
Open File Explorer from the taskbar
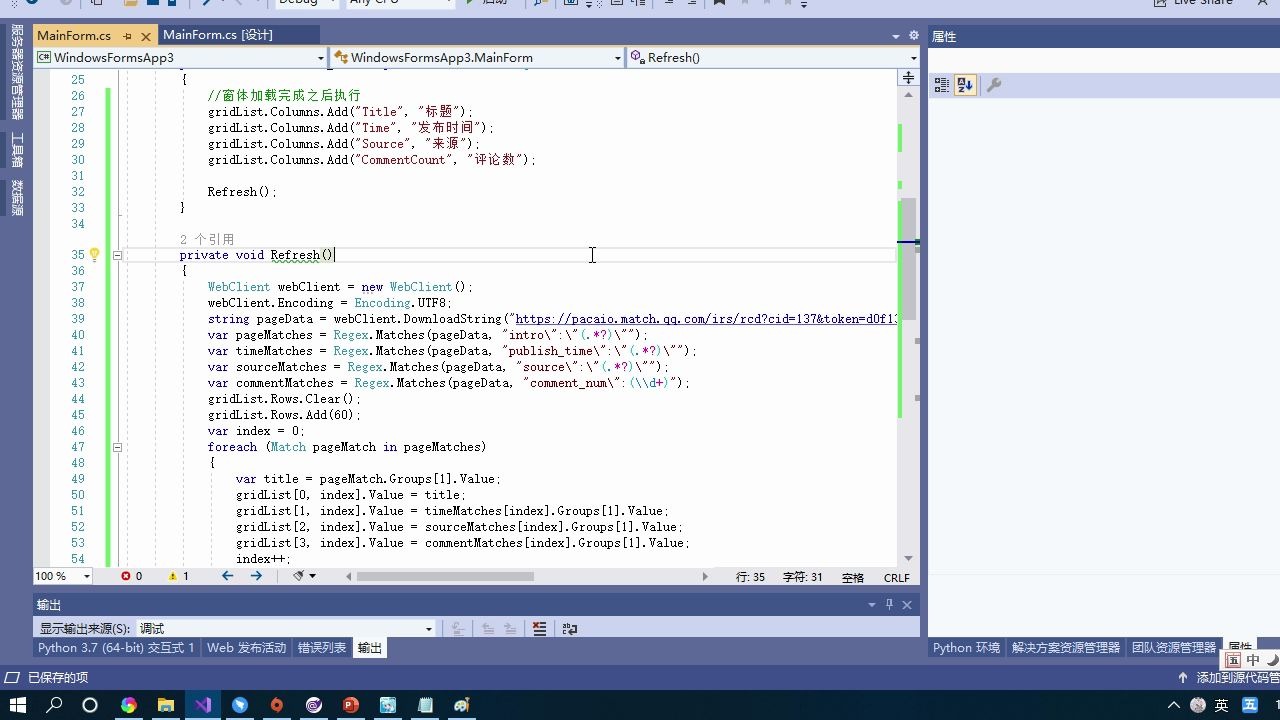click(166, 705)
